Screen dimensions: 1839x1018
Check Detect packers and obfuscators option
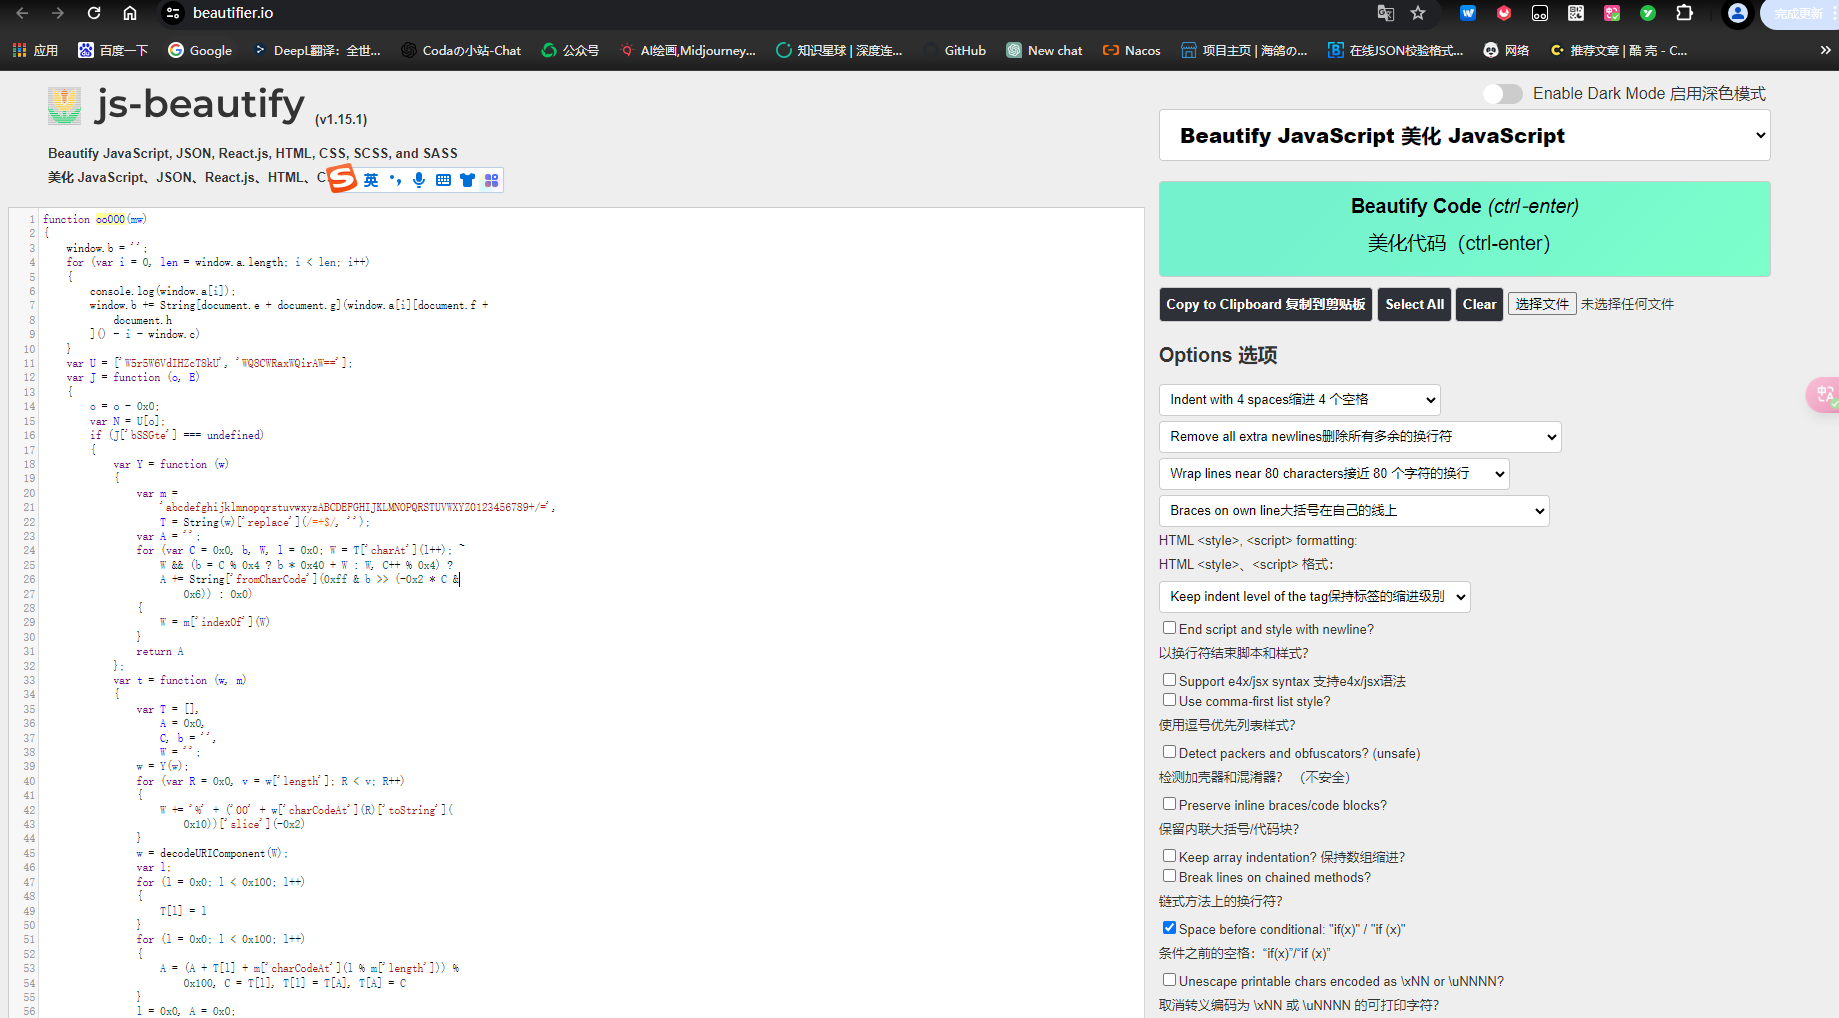coord(1169,752)
